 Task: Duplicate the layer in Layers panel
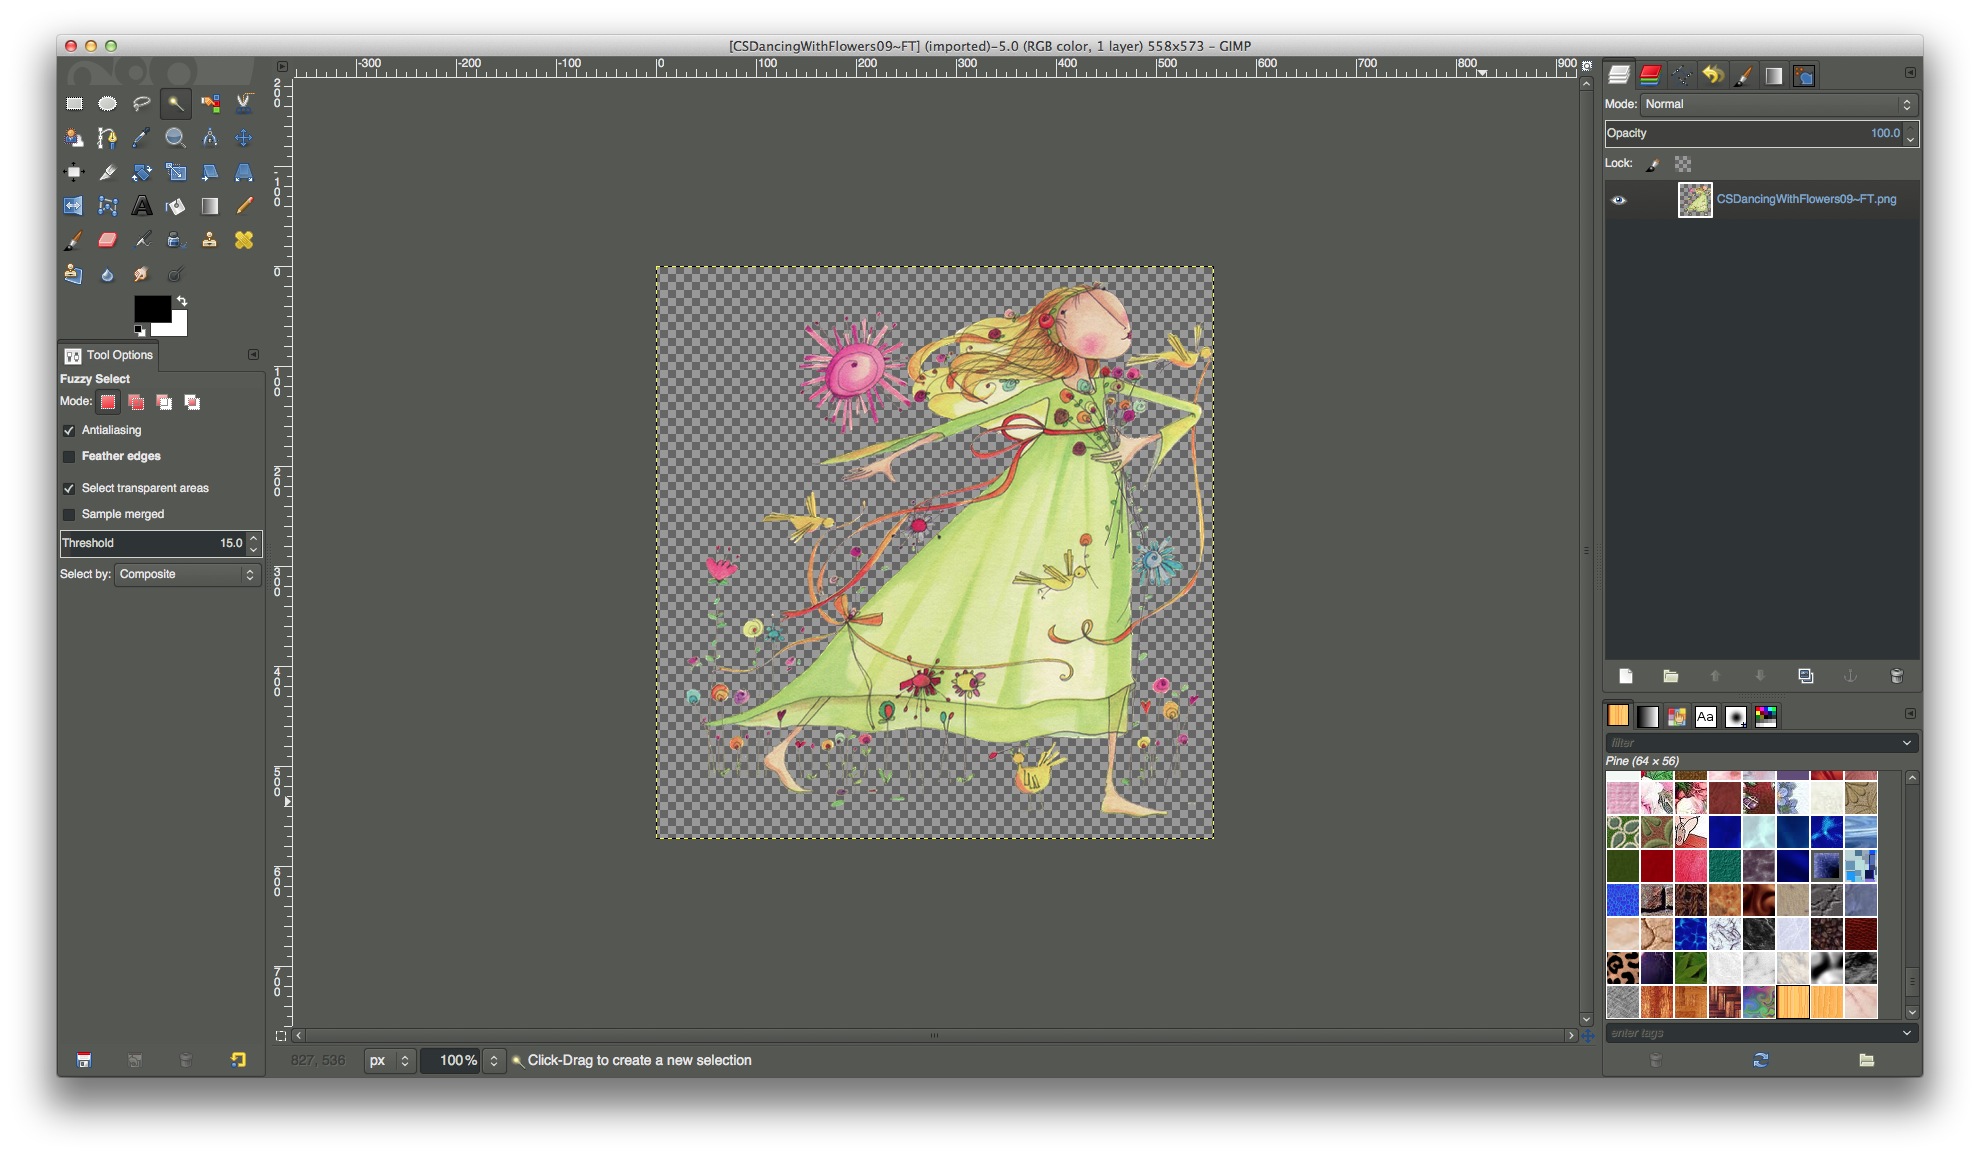pyautogui.click(x=1805, y=676)
